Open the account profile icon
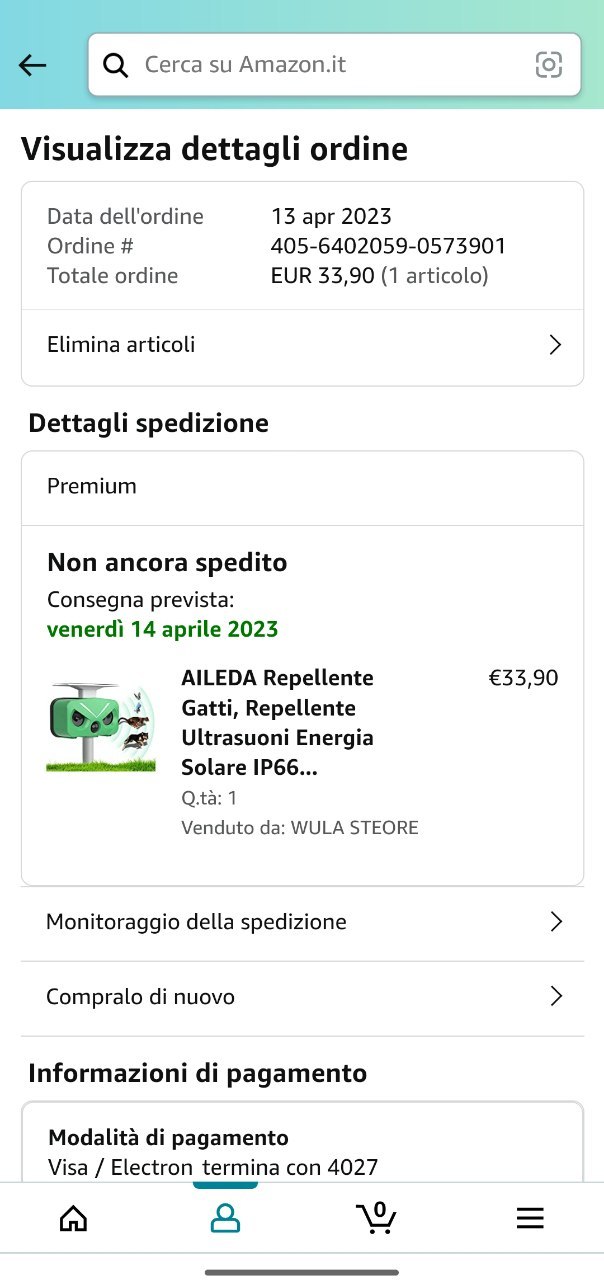Screen dimensions: 604x1280 pos(225,1217)
